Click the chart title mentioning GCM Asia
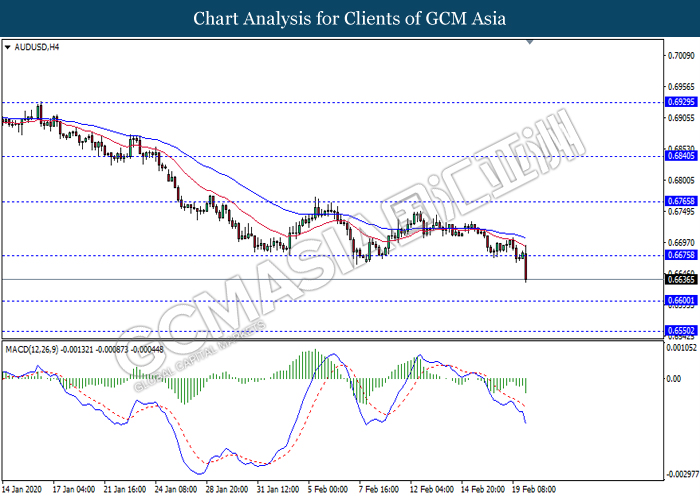 pyautogui.click(x=349, y=19)
